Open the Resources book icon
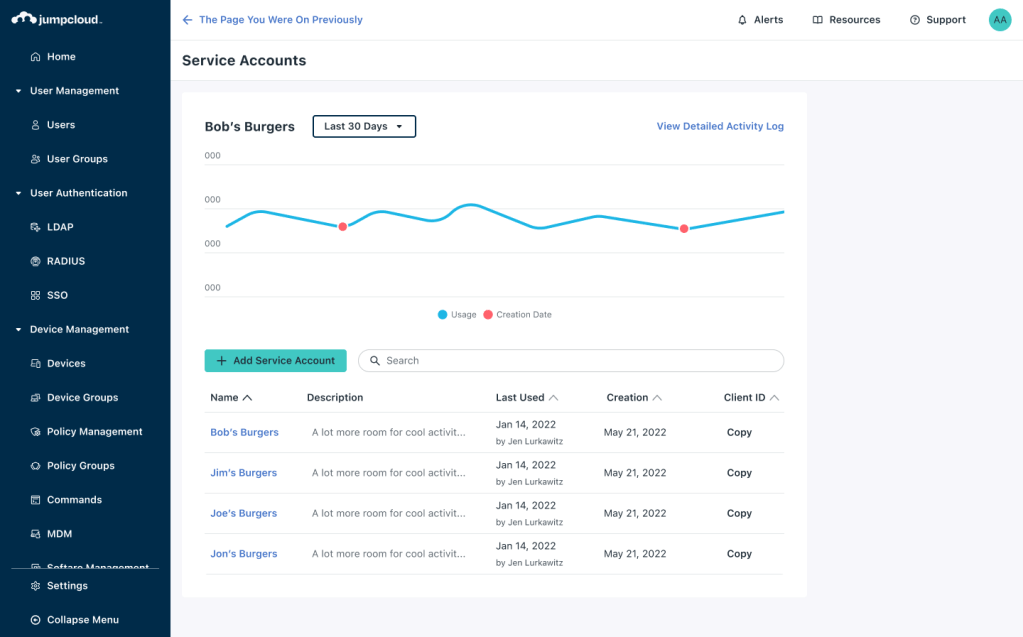 click(817, 20)
